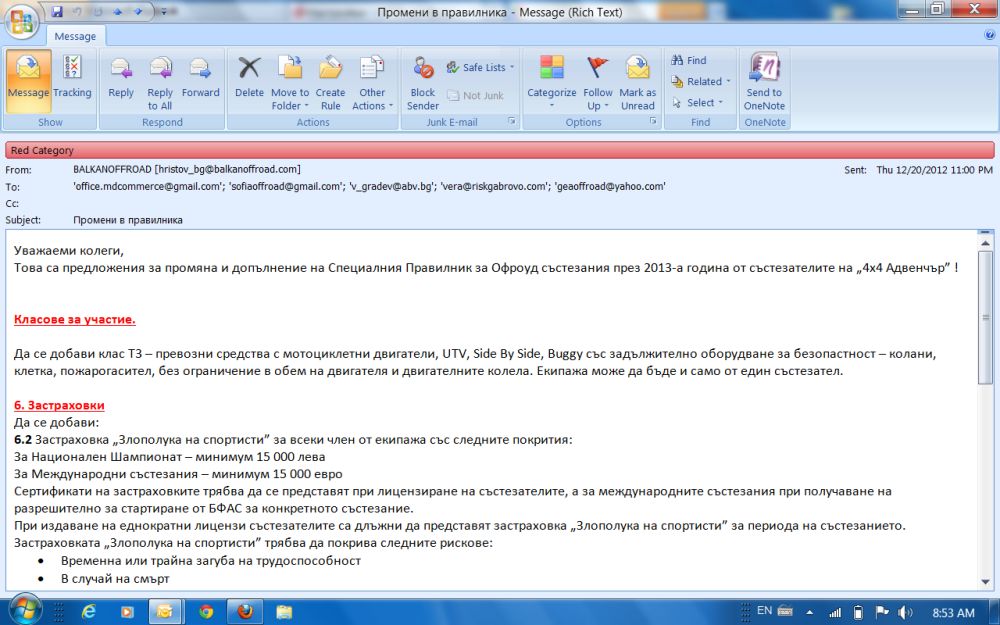Click recipient office.mdcommerce@gmail.com
Screen dimensions: 1000x625
pyautogui.click(x=148, y=186)
